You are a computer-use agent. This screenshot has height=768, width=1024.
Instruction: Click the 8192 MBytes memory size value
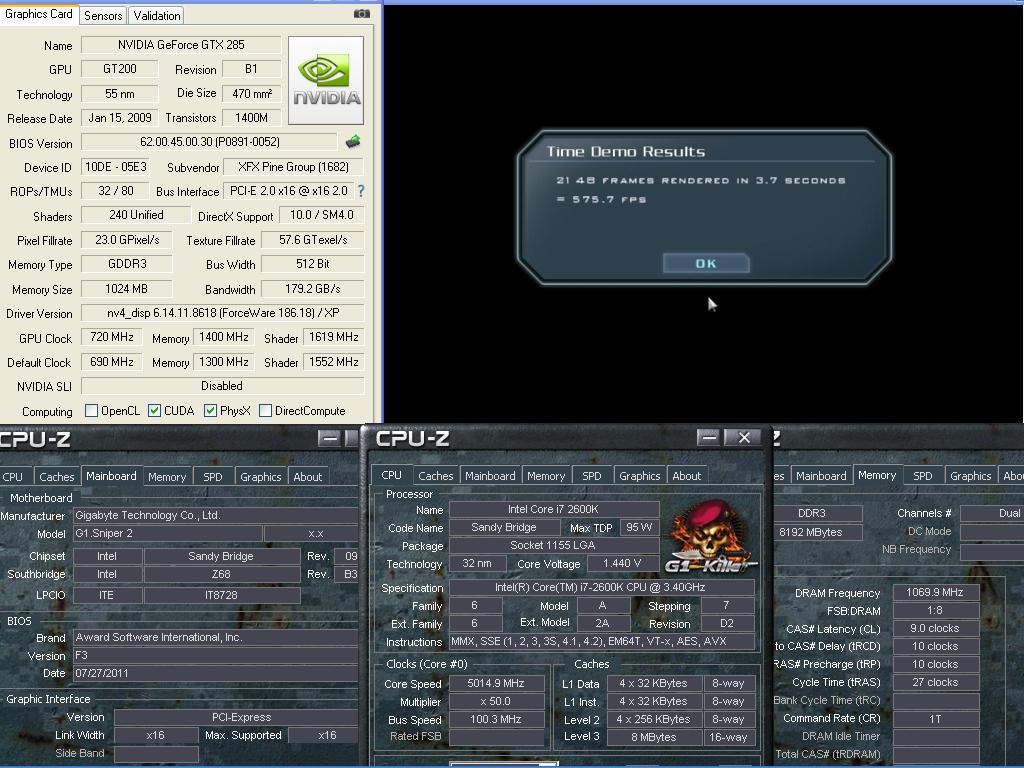click(816, 532)
